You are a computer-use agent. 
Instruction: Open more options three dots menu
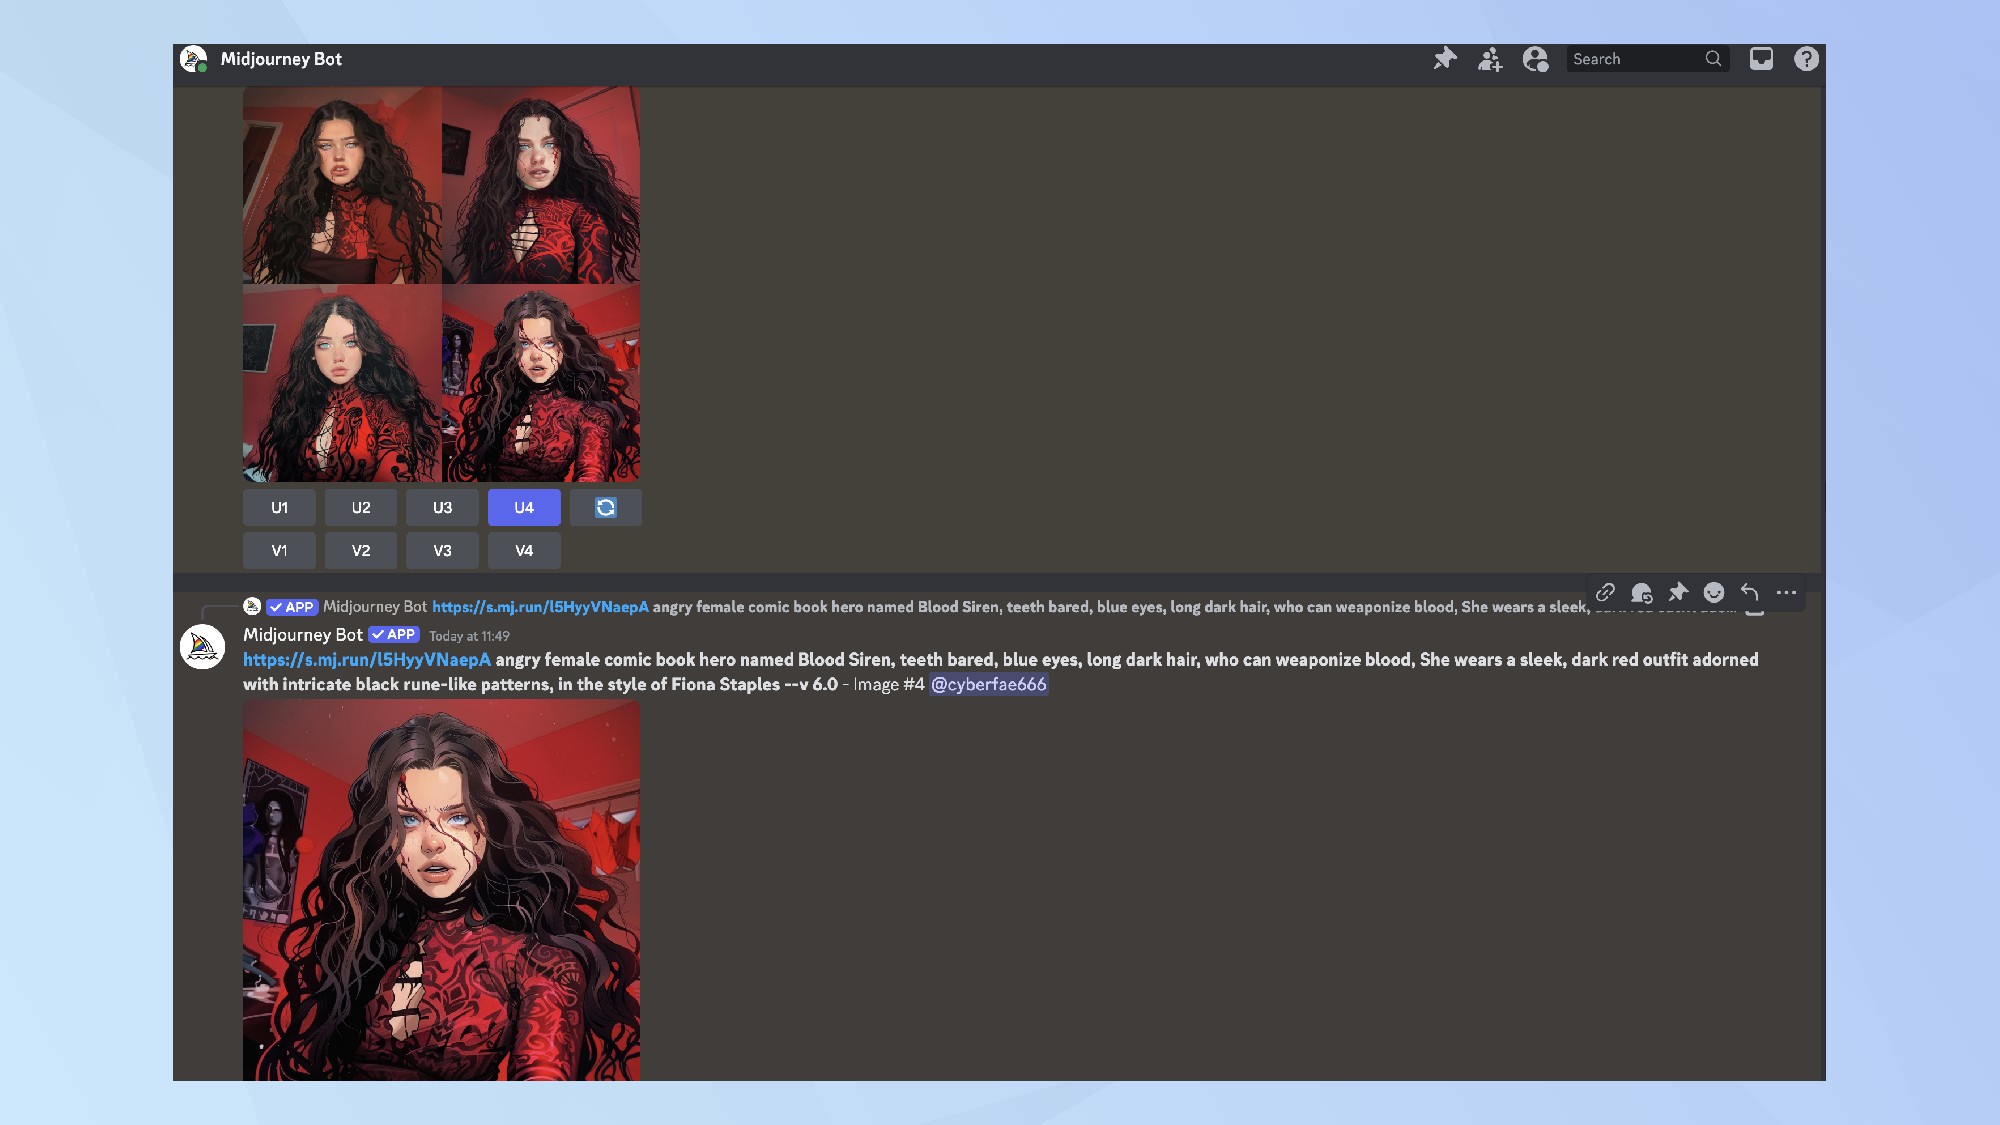(x=1786, y=592)
